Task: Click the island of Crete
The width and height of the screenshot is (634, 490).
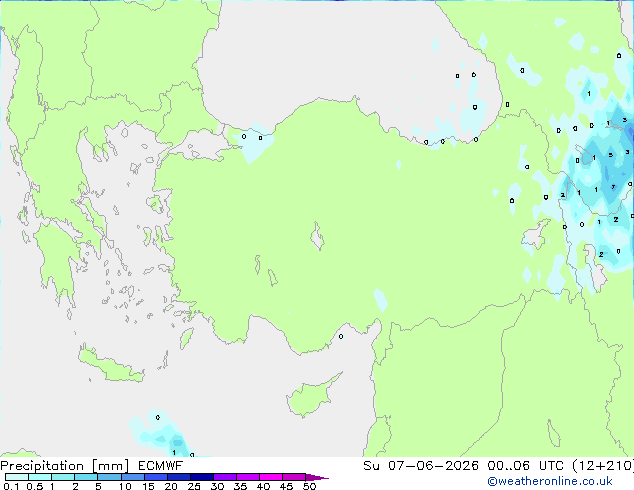Action: (110, 366)
